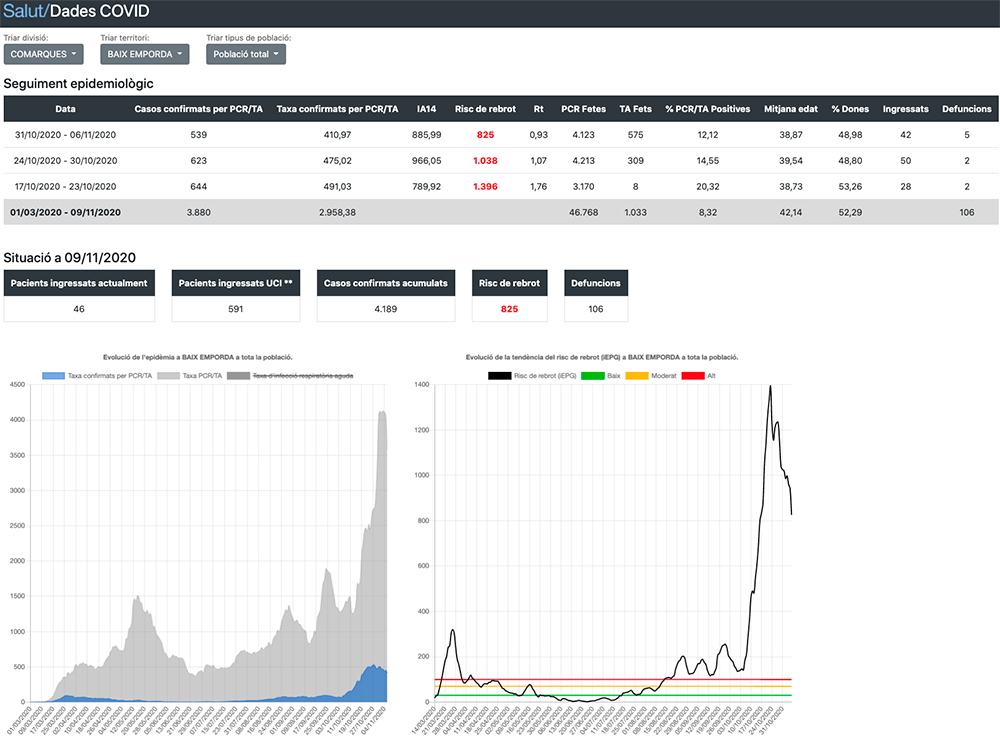Click the red outbreak risk value 1.396
The image size is (1000, 748).
pyautogui.click(x=485, y=186)
